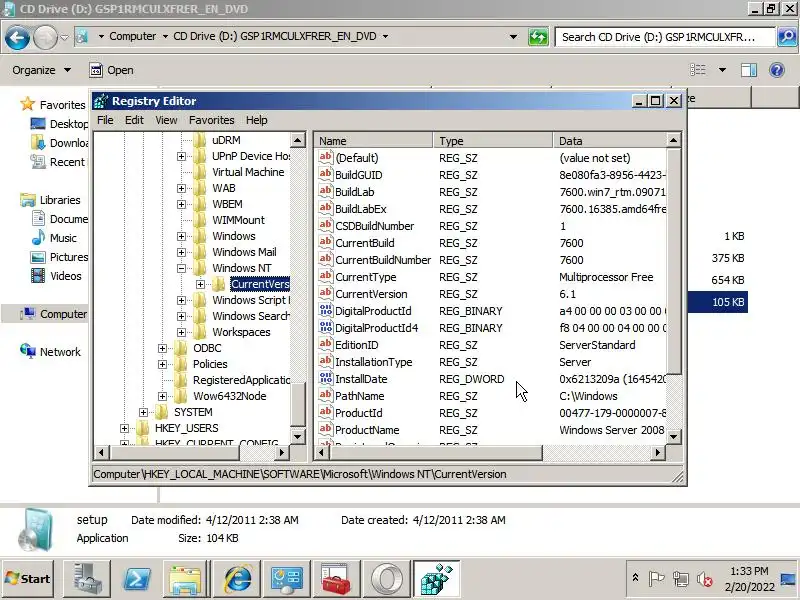The width and height of the screenshot is (800, 600).
Task: Click the Explorer search input field
Action: tap(665, 37)
